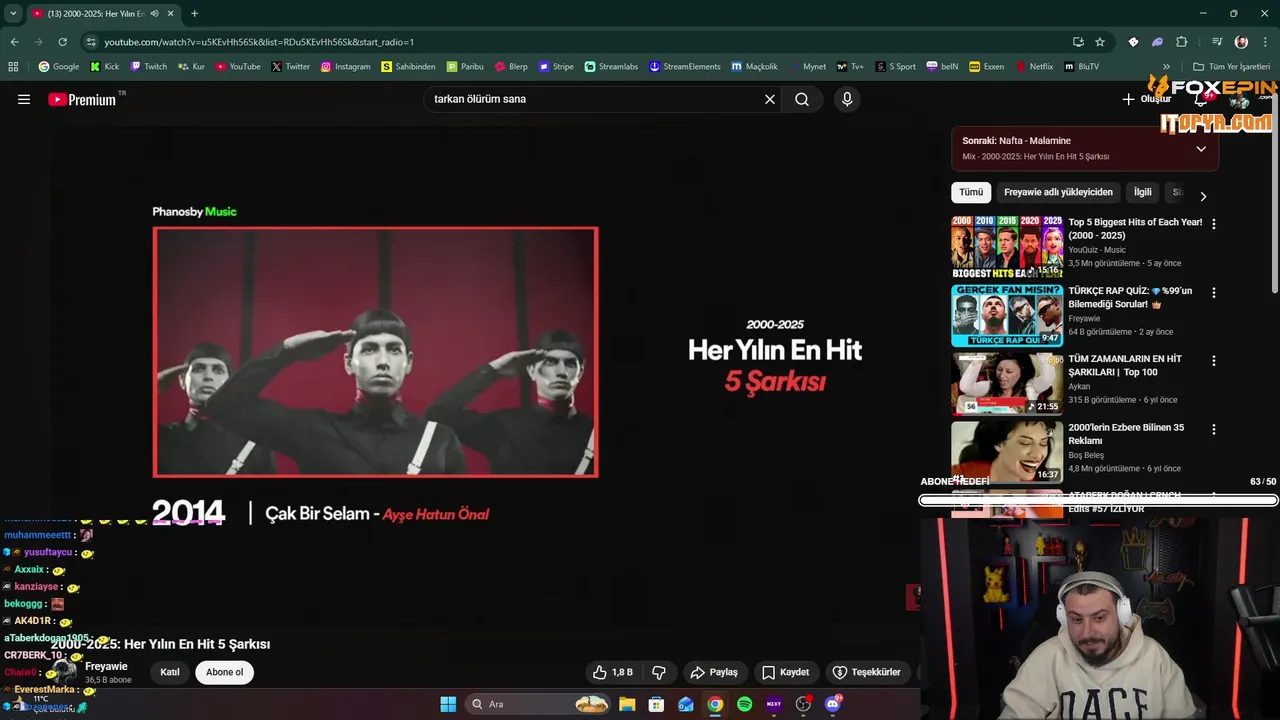Viewport: 1280px width, 720px height.
Task: Open Spotify from the taskbar
Action: pyautogui.click(x=744, y=704)
